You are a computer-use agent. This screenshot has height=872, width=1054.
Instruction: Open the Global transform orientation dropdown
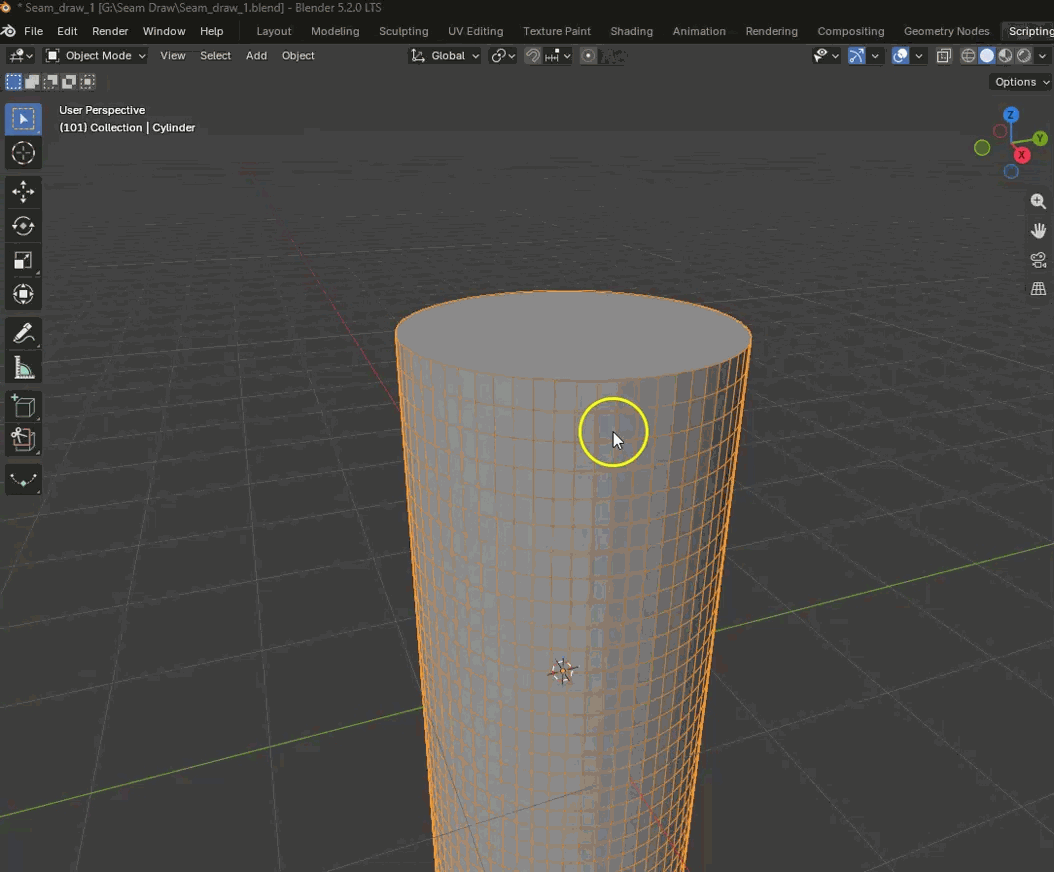coord(444,56)
